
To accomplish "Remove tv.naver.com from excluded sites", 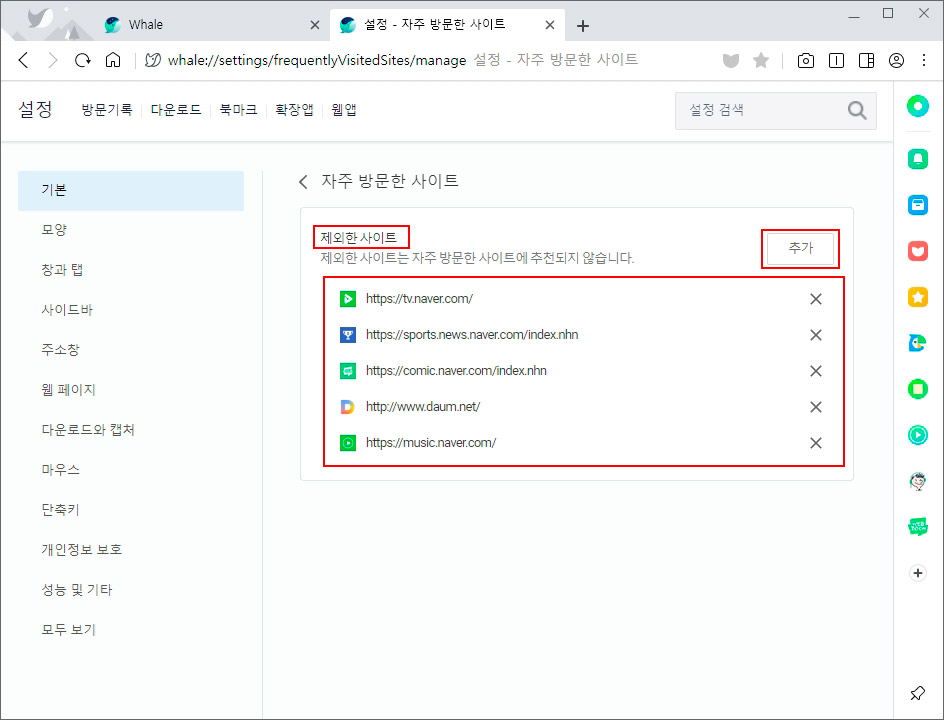I will pyautogui.click(x=816, y=299).
